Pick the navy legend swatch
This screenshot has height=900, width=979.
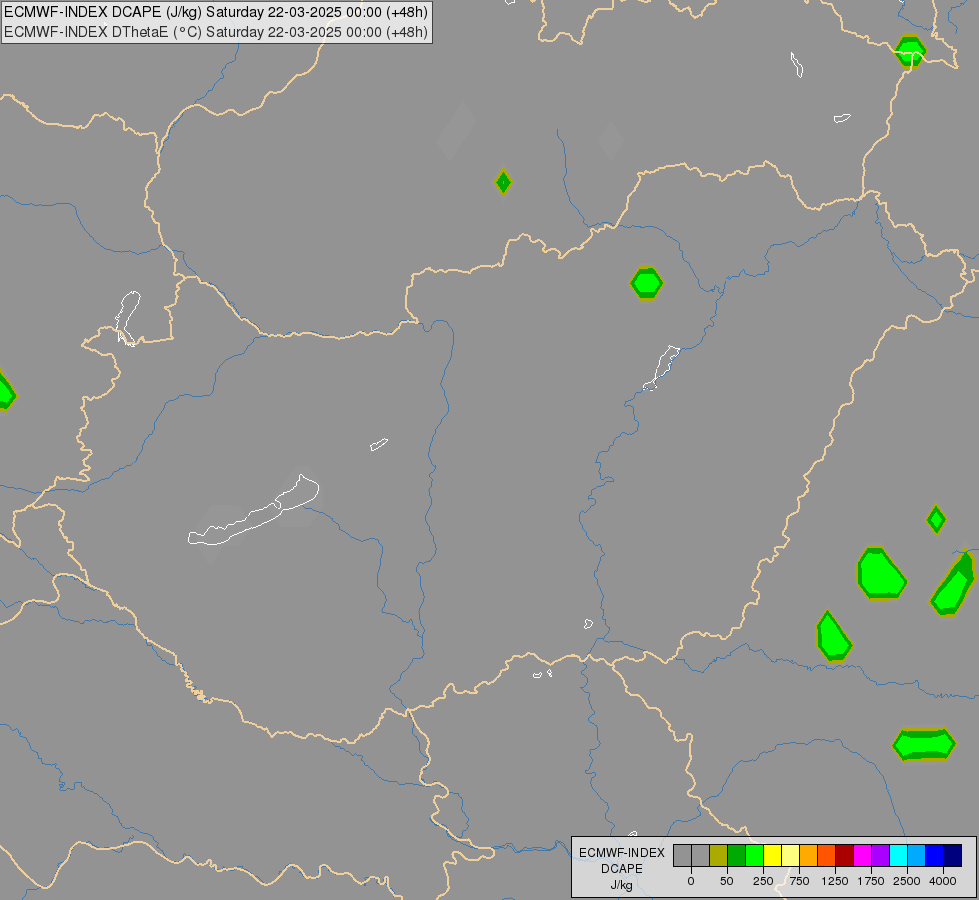953,855
